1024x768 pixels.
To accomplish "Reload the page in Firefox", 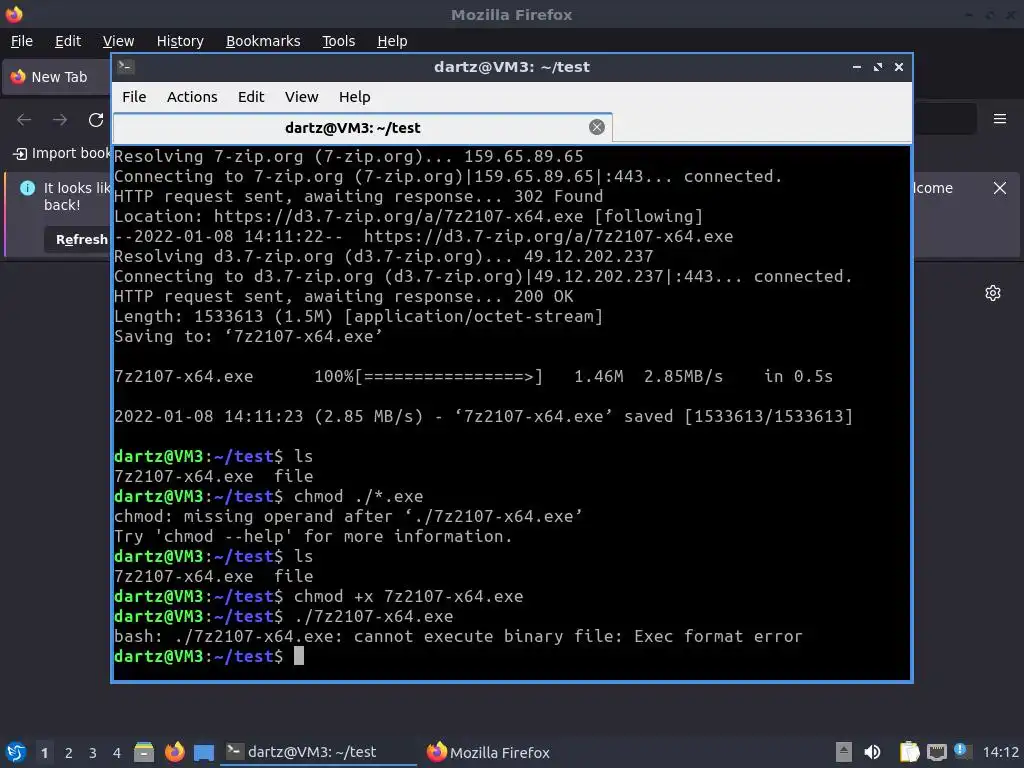I will (96, 120).
